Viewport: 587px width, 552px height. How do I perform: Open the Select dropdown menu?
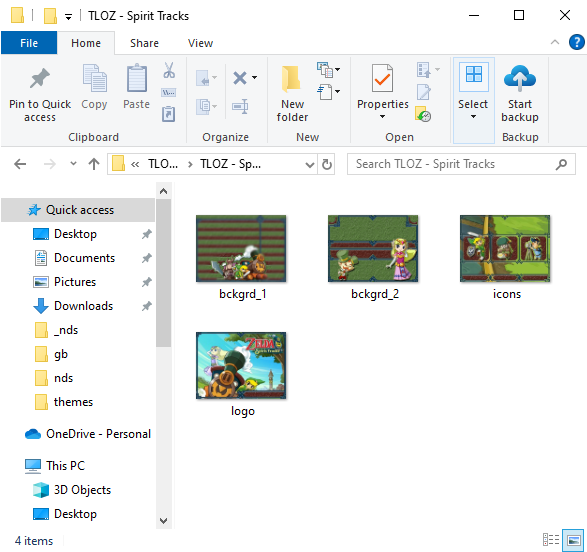[x=474, y=100]
